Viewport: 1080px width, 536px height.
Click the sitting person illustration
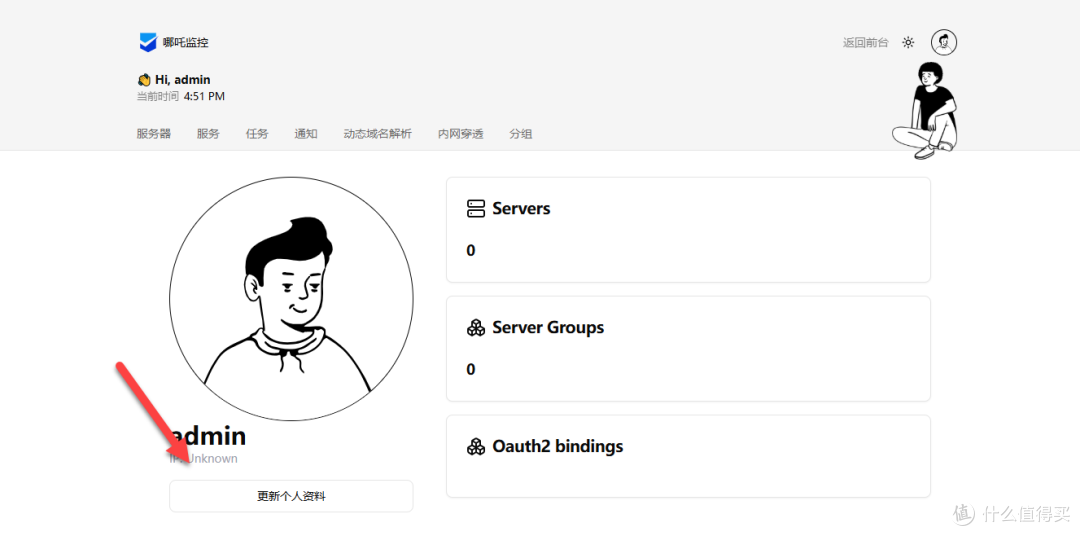pos(925,110)
